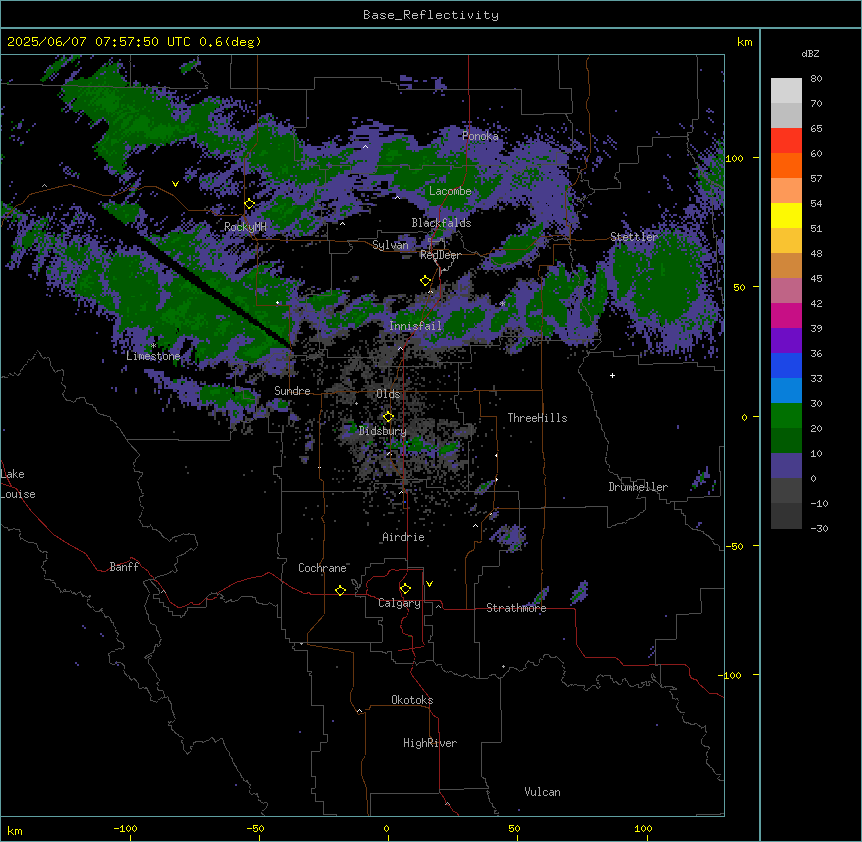Click the Airdrie city label
Screen dimensions: 862x842
click(404, 537)
